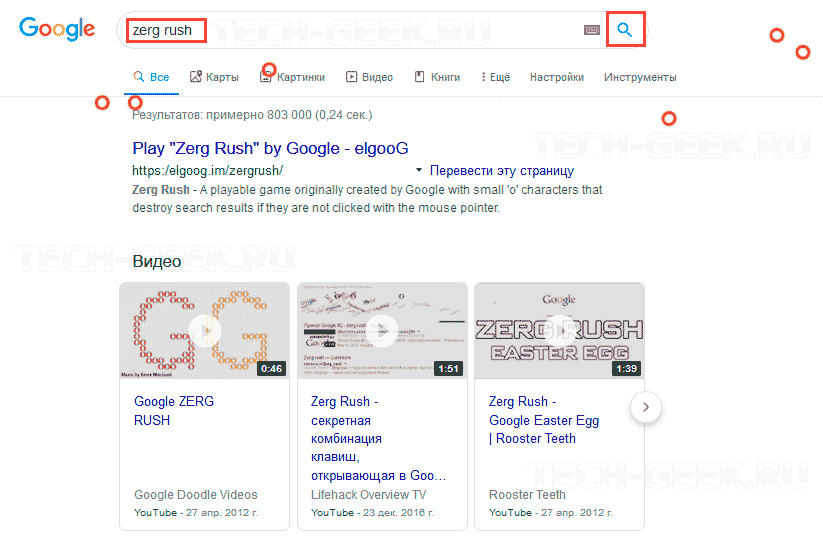Expand dropdown arrow next to elgoog URL
The height and width of the screenshot is (538, 823).
coord(418,171)
